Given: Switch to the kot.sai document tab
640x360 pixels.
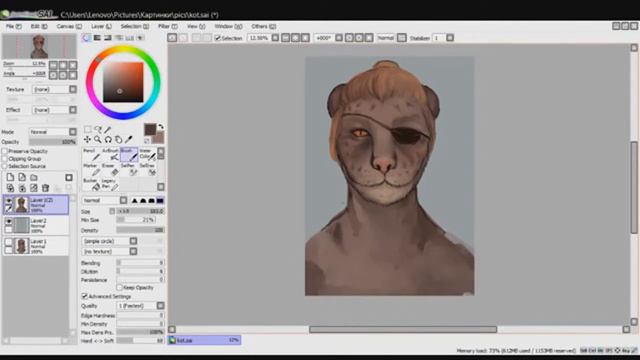Looking at the screenshot, I should (204, 340).
